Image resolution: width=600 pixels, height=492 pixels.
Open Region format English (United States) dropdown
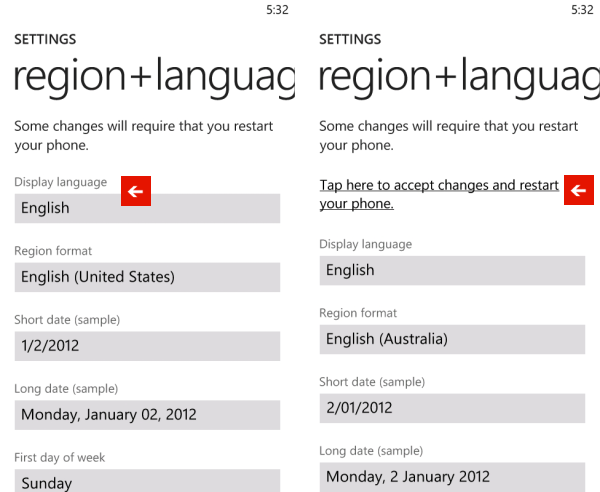[147, 277]
